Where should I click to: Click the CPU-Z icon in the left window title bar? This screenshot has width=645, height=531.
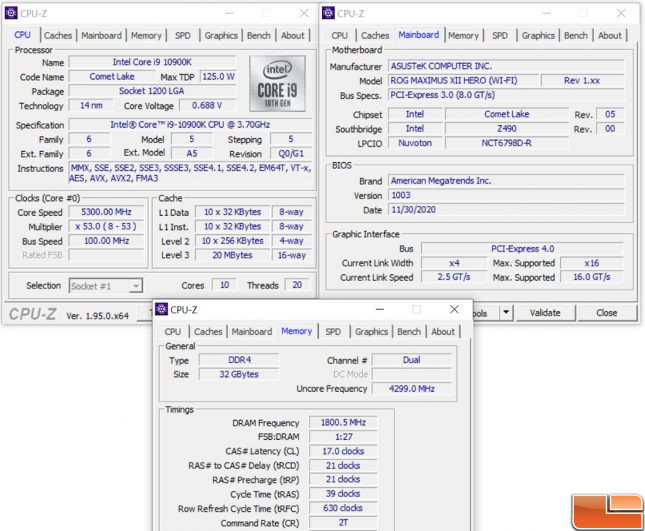tap(11, 13)
